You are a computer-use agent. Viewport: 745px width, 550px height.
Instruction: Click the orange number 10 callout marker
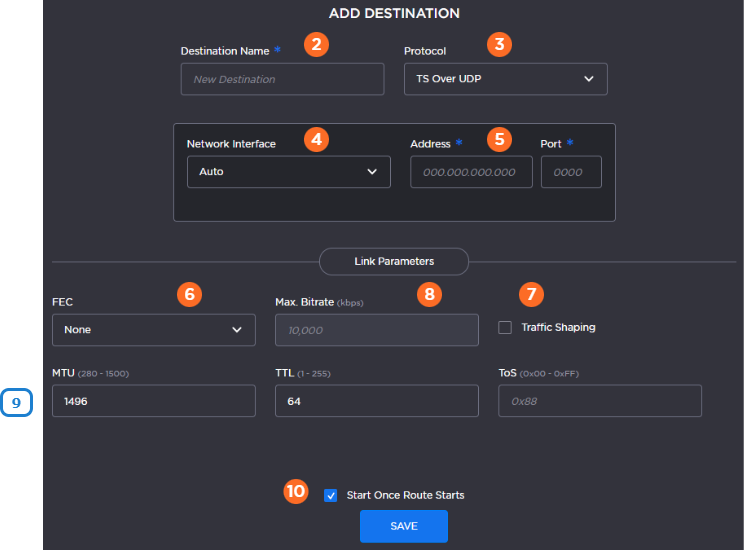click(296, 492)
